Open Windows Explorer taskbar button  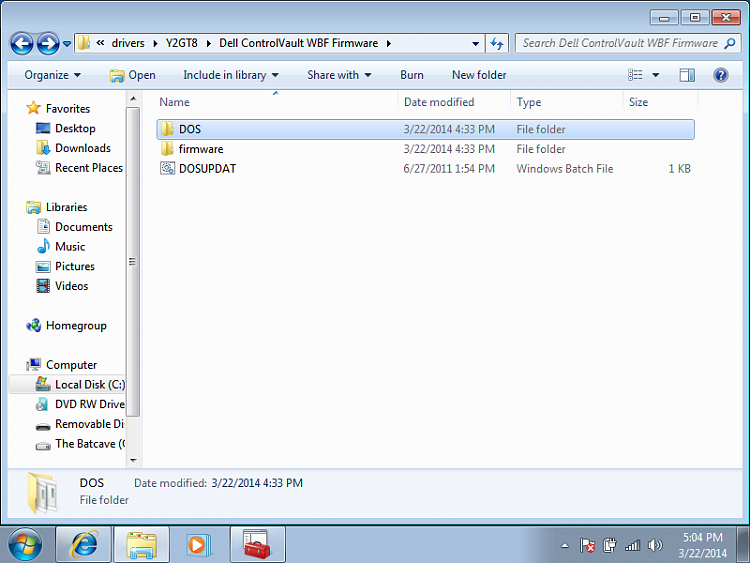[x=142, y=545]
